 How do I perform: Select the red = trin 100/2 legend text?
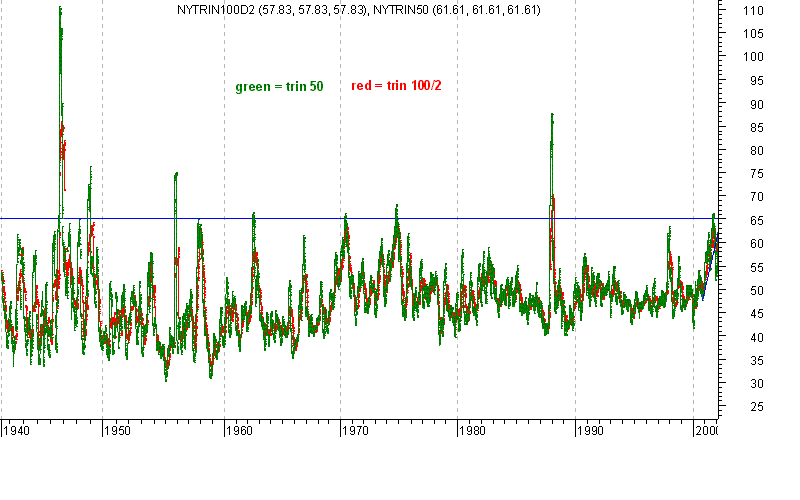[396, 86]
